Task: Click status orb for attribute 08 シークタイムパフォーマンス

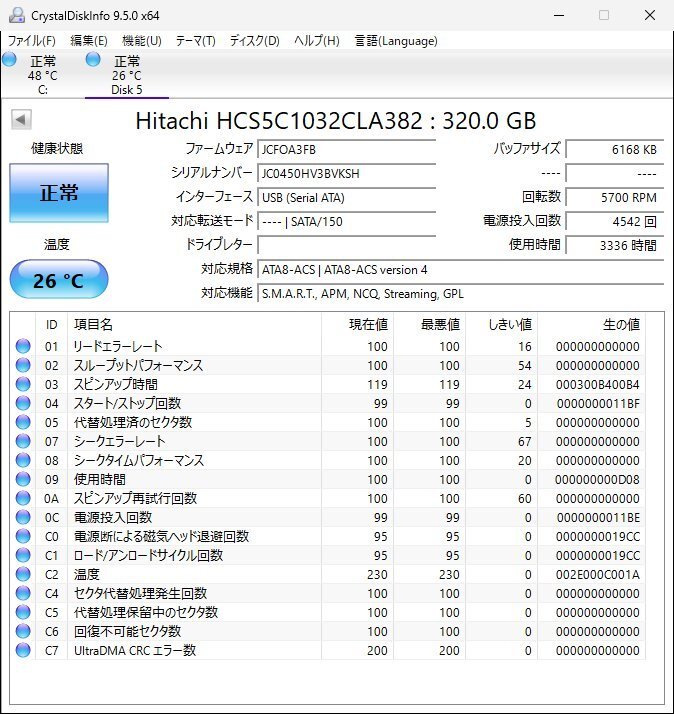Action: click(23, 460)
